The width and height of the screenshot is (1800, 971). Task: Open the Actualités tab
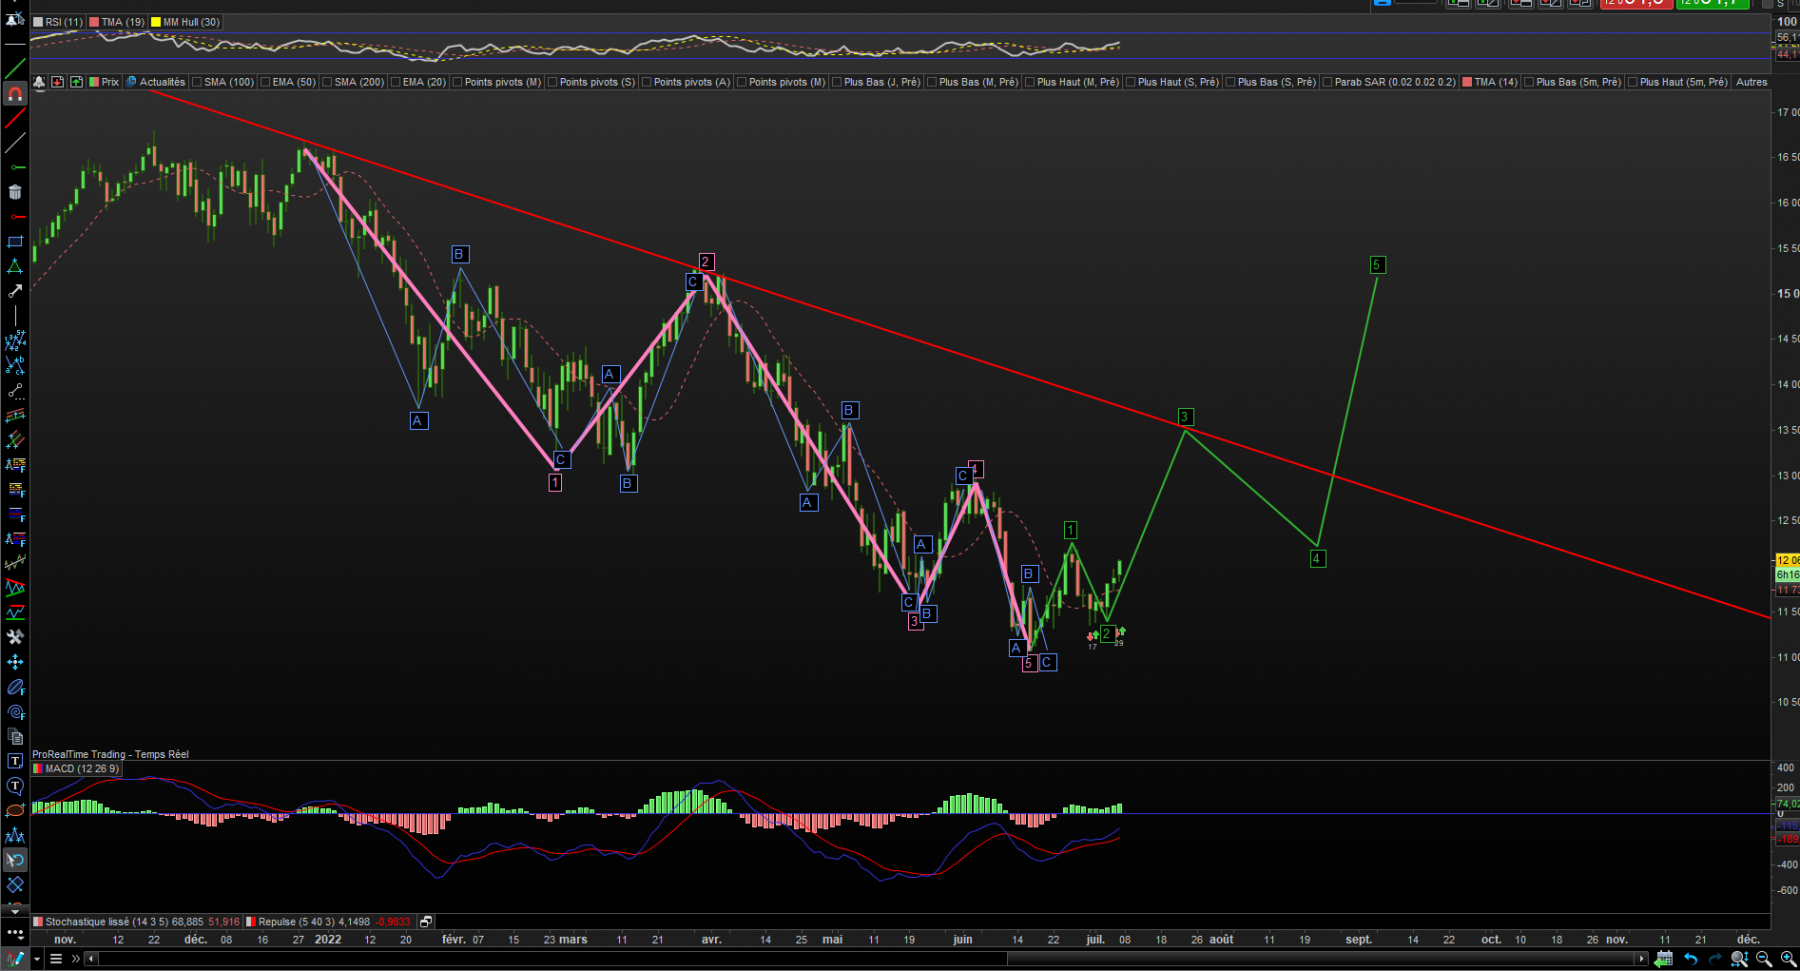point(162,82)
